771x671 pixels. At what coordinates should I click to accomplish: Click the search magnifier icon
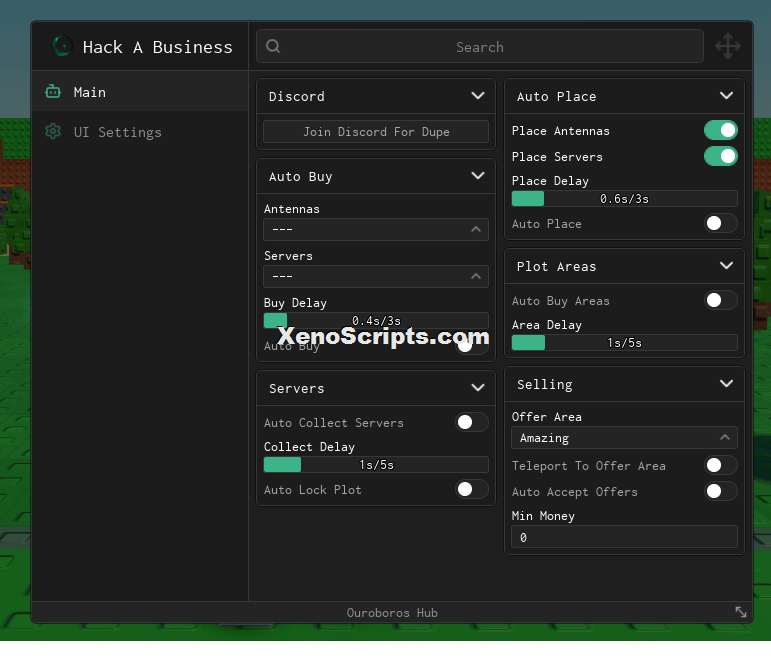(x=273, y=46)
